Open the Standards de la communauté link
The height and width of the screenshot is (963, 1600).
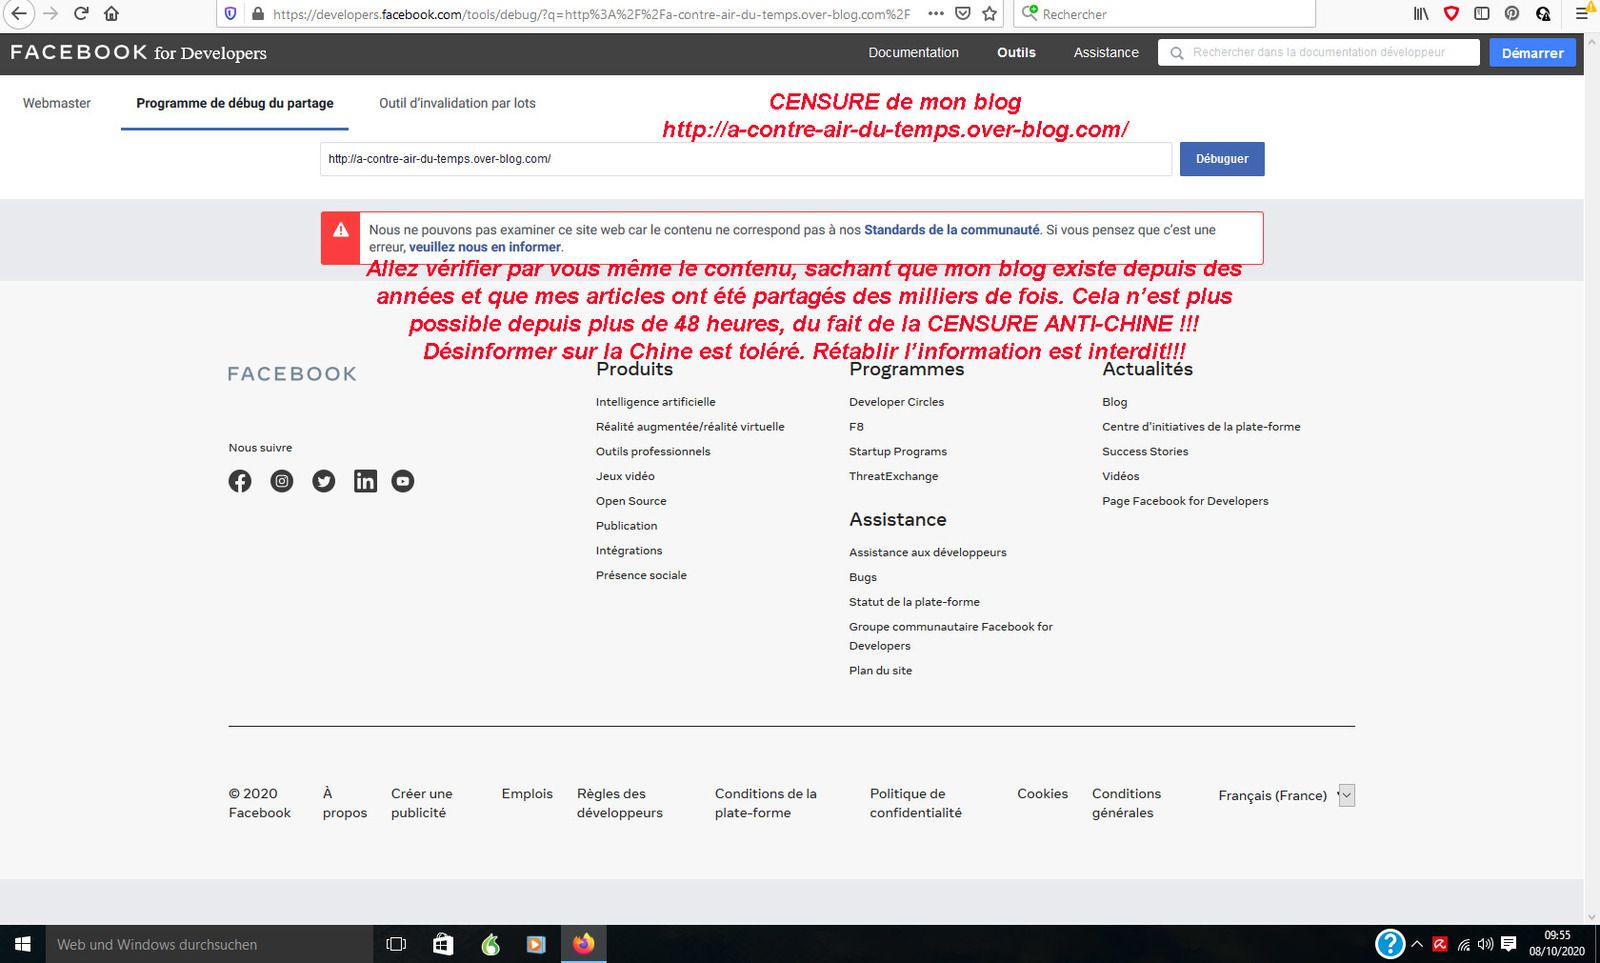tap(952, 230)
